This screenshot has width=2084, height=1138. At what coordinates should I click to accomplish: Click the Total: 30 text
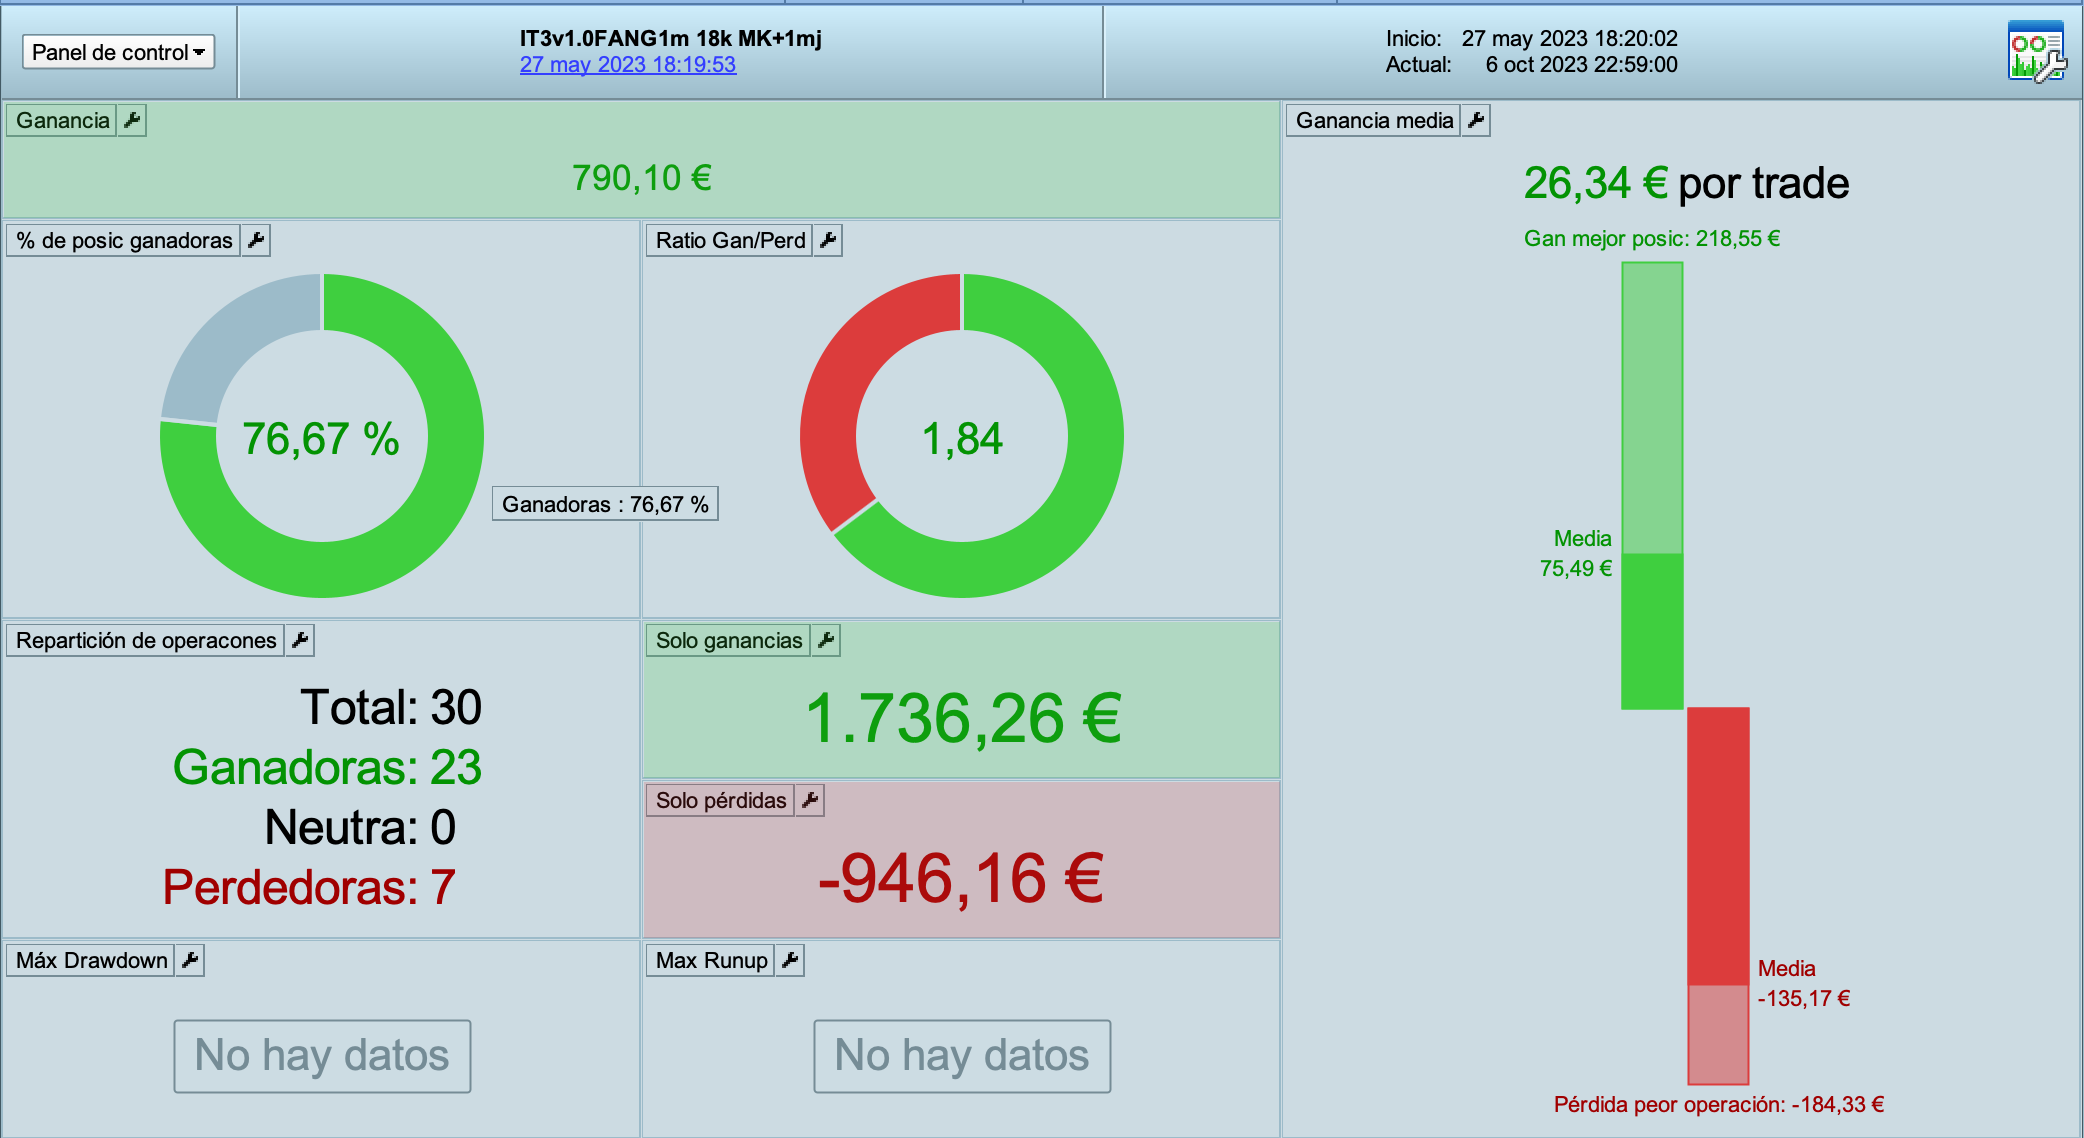click(391, 708)
